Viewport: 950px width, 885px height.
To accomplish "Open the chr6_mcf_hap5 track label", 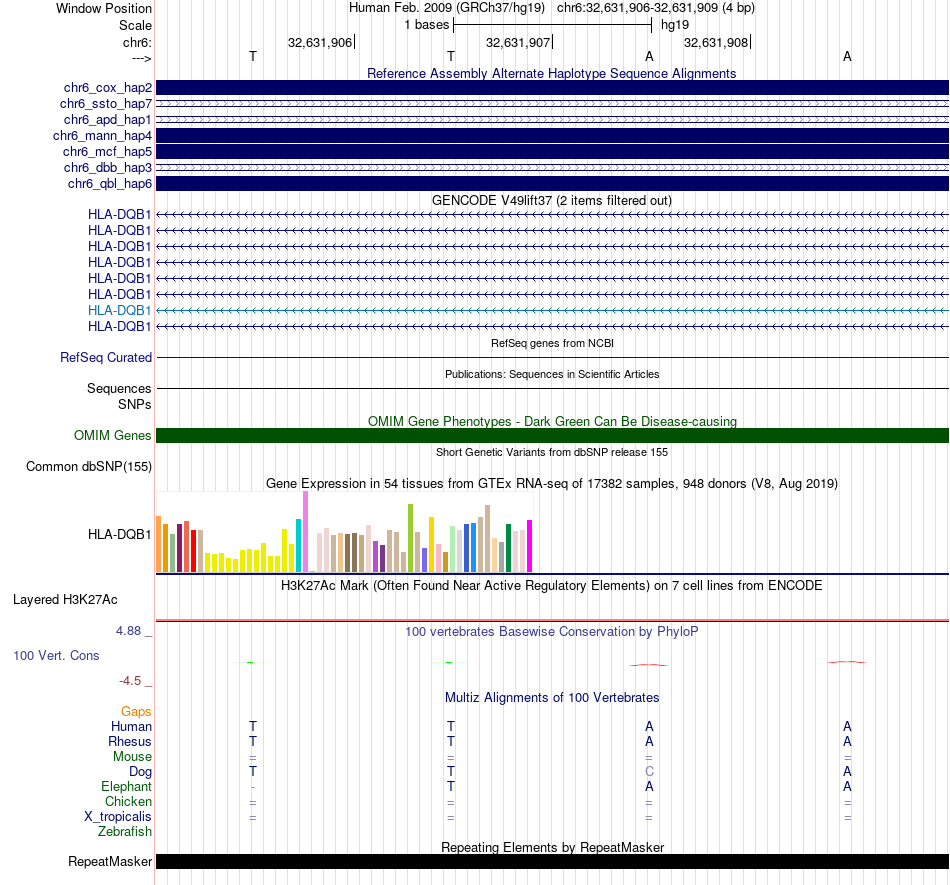I will point(107,151).
